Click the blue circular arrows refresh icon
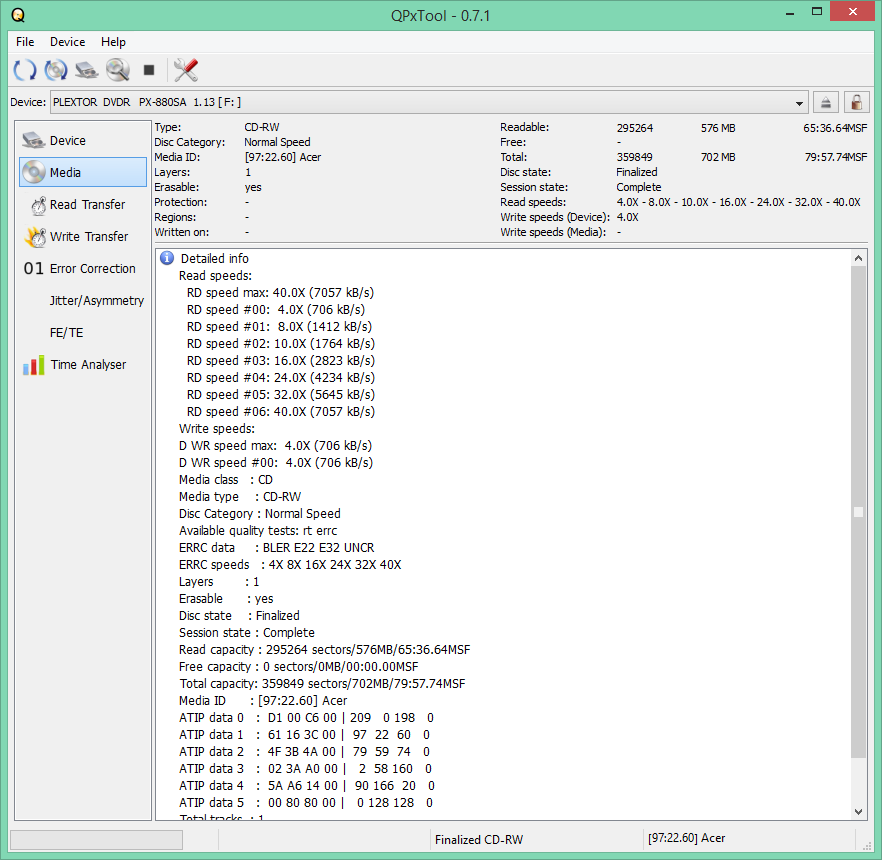The width and height of the screenshot is (882, 860). pos(25,70)
